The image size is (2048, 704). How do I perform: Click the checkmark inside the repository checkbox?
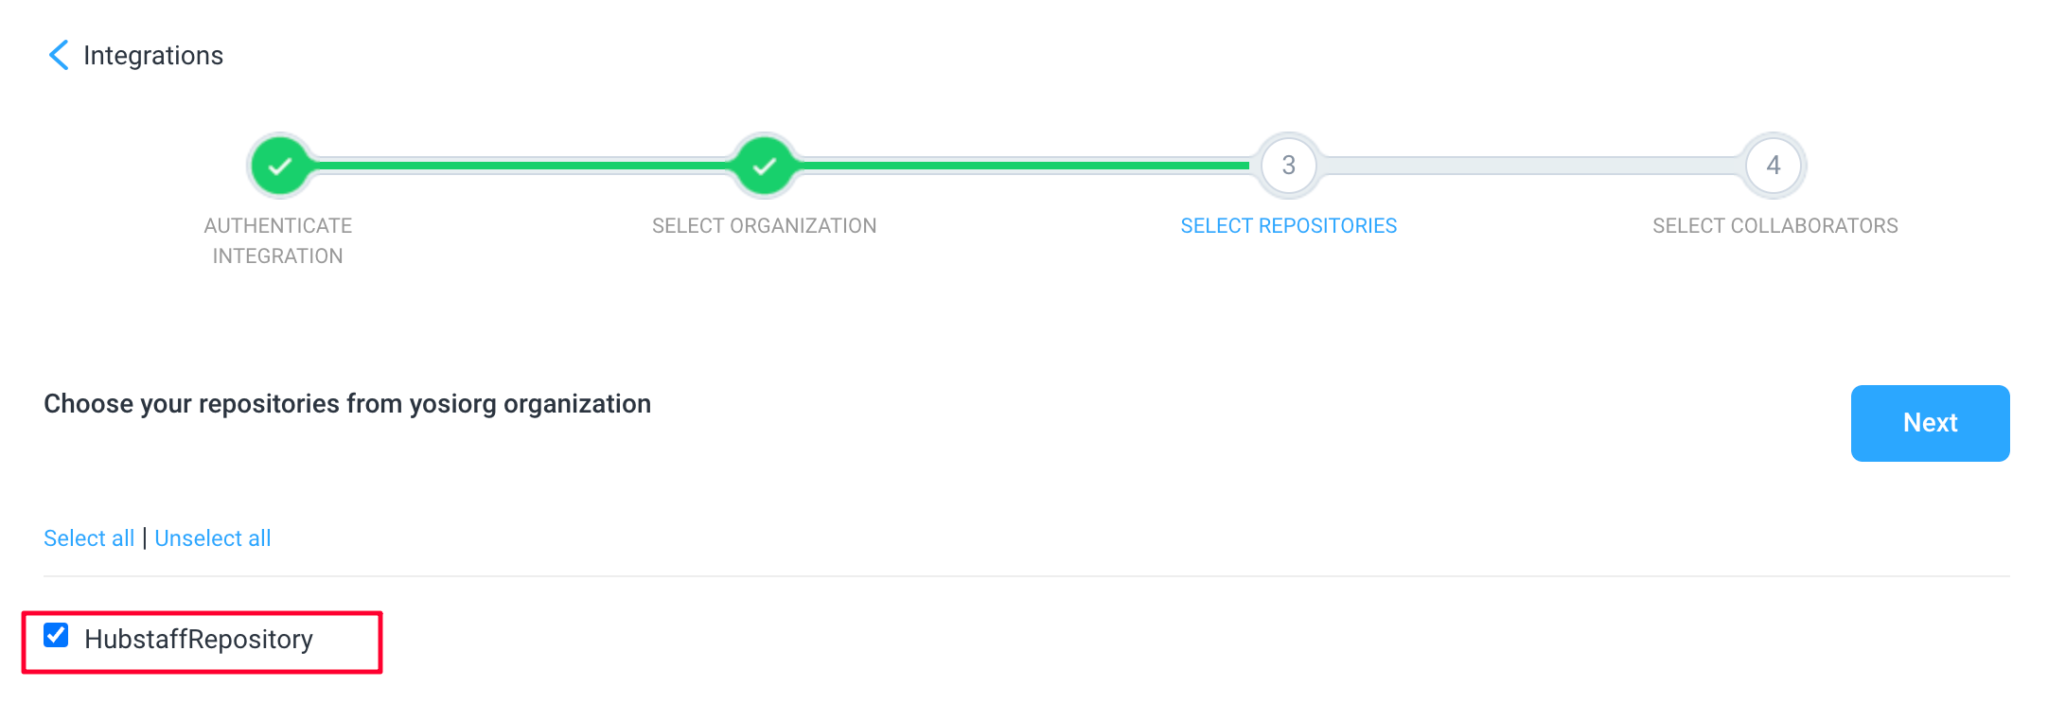[x=56, y=634]
